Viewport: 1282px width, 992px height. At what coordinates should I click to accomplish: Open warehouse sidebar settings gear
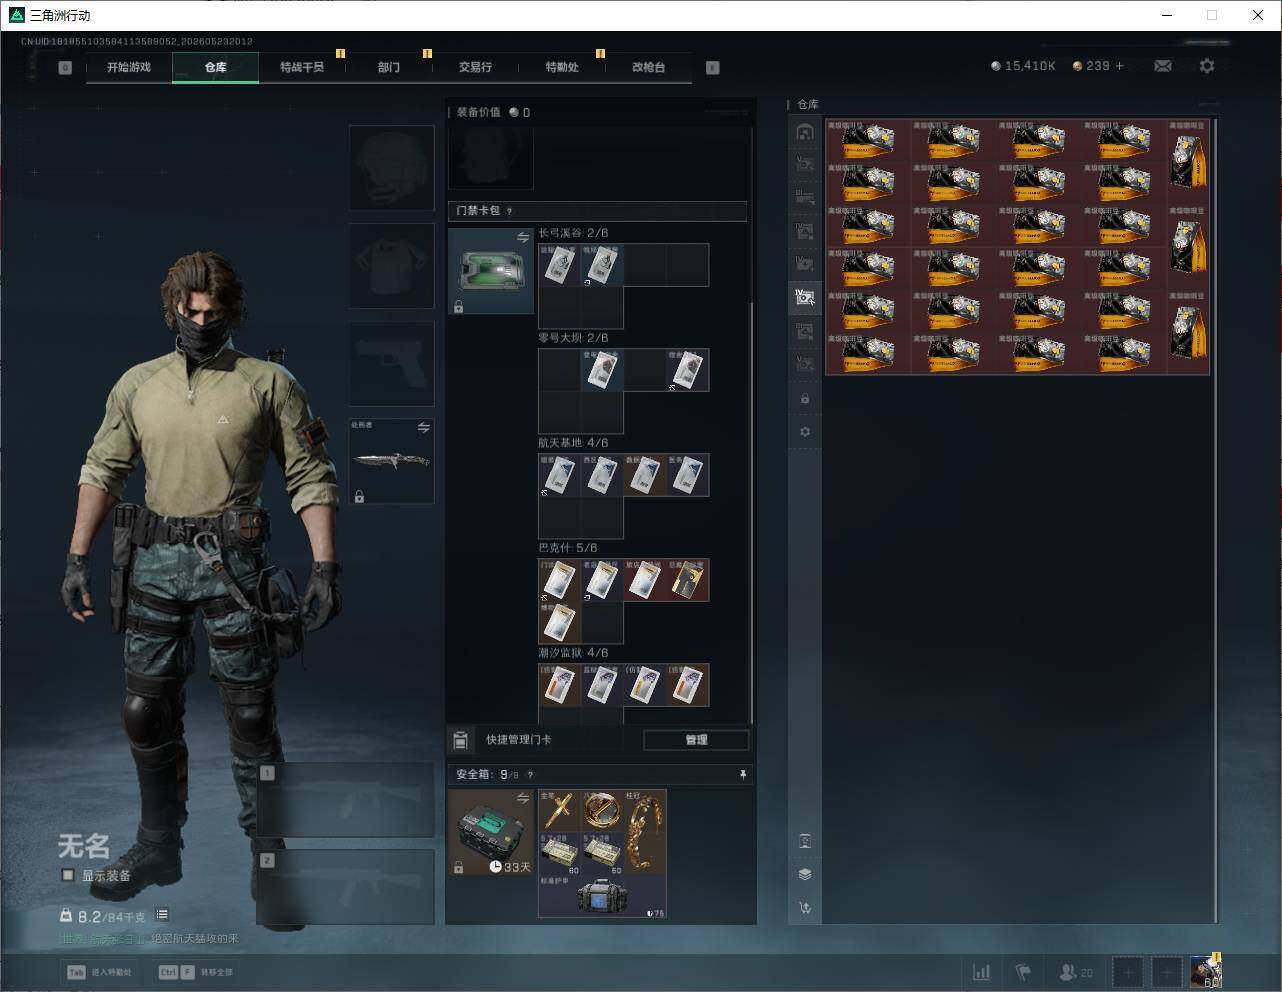click(805, 432)
